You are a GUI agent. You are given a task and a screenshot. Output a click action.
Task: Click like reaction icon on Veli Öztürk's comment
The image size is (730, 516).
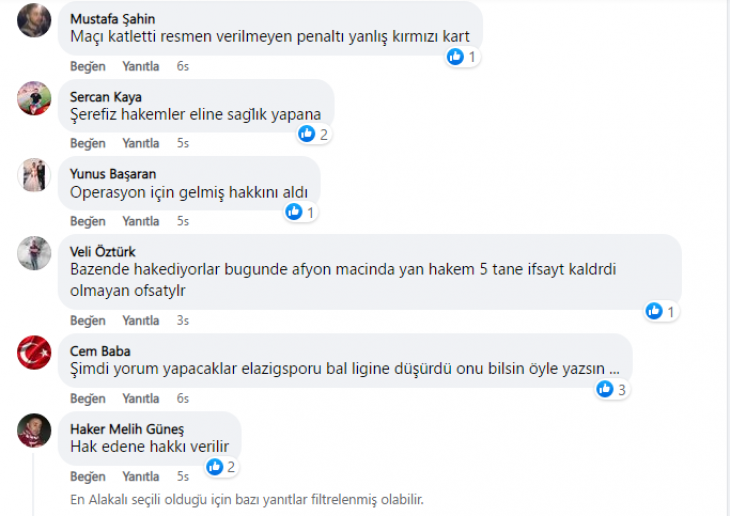[x=655, y=311]
